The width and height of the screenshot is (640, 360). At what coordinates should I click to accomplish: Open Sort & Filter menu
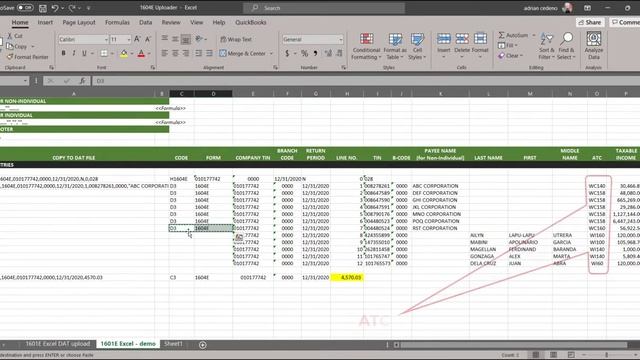(x=547, y=46)
